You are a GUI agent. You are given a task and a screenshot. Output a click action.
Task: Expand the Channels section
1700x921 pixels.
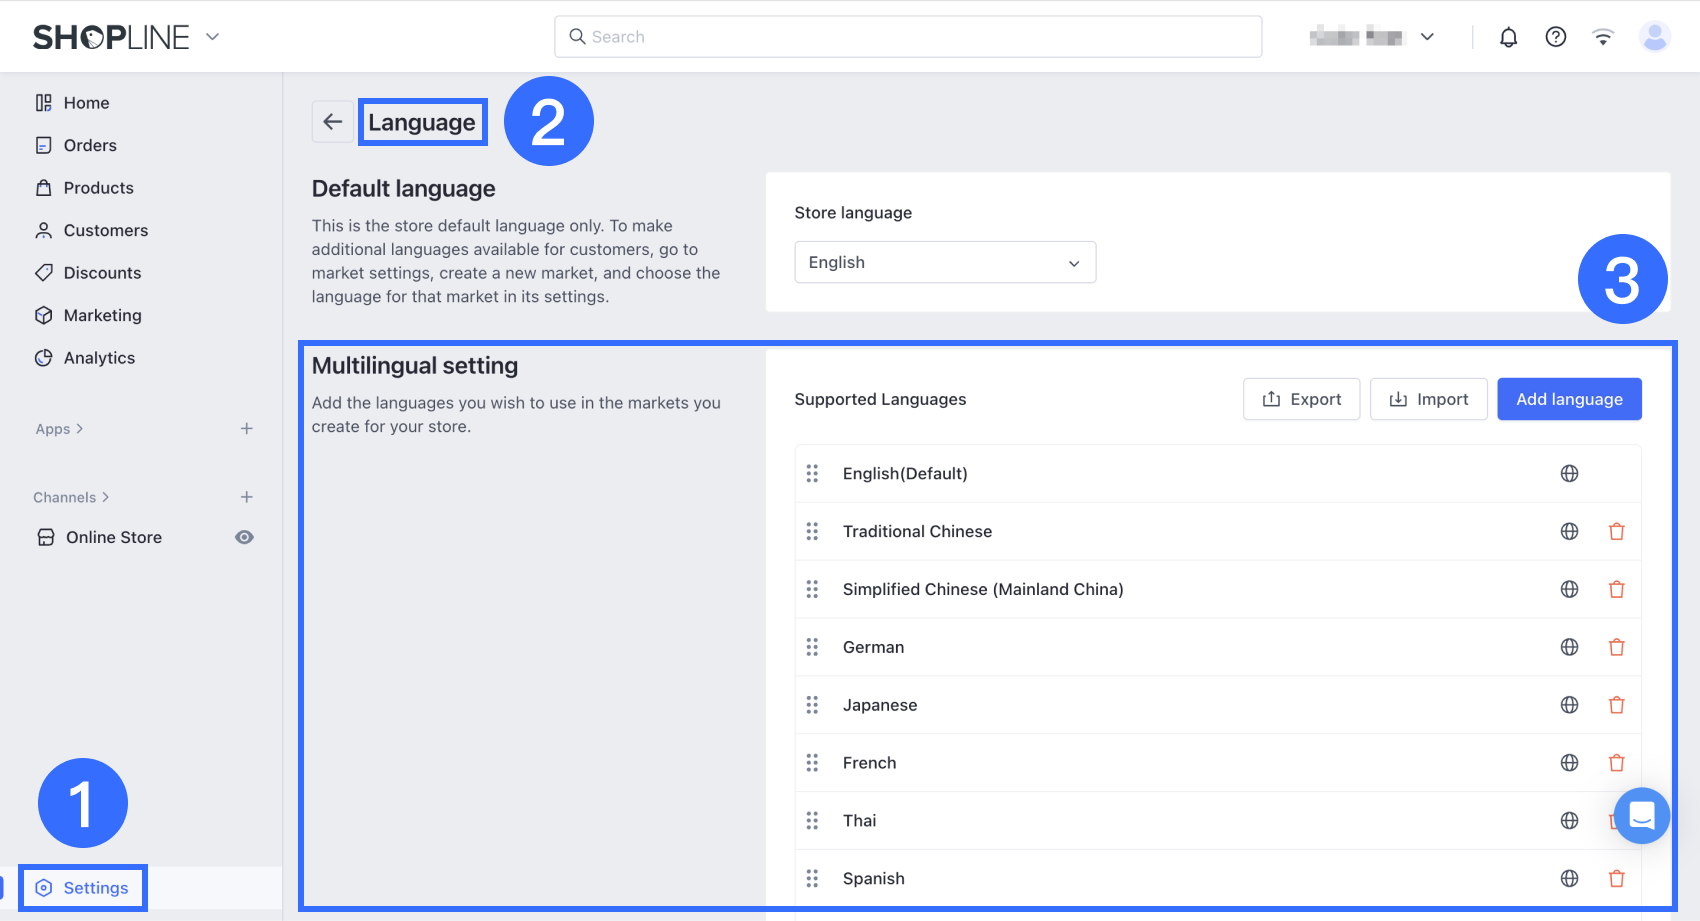tap(71, 497)
